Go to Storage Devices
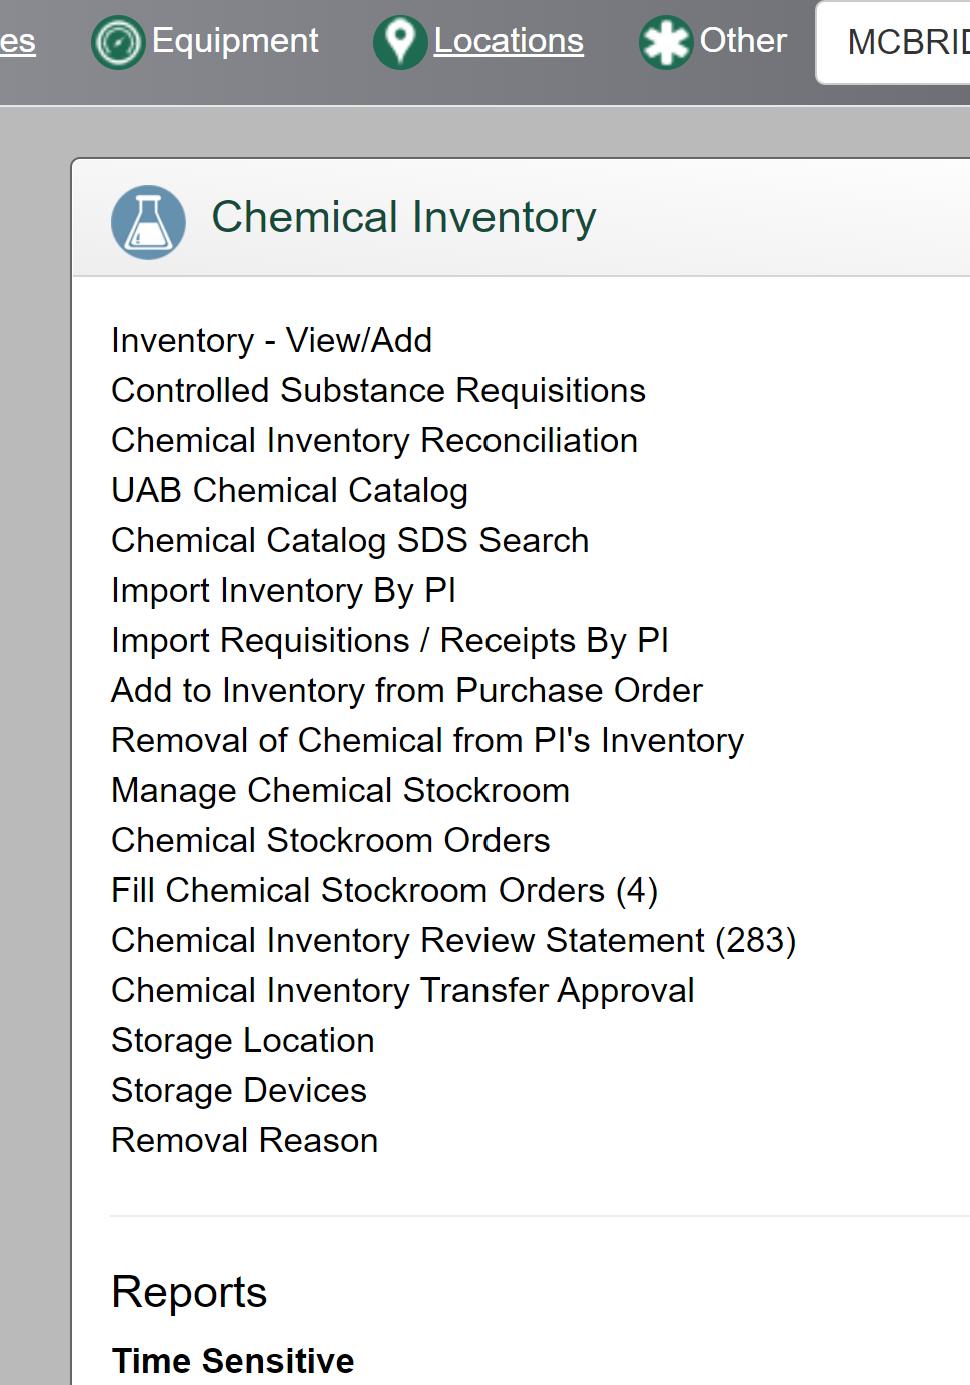The image size is (970, 1385). [239, 1091]
